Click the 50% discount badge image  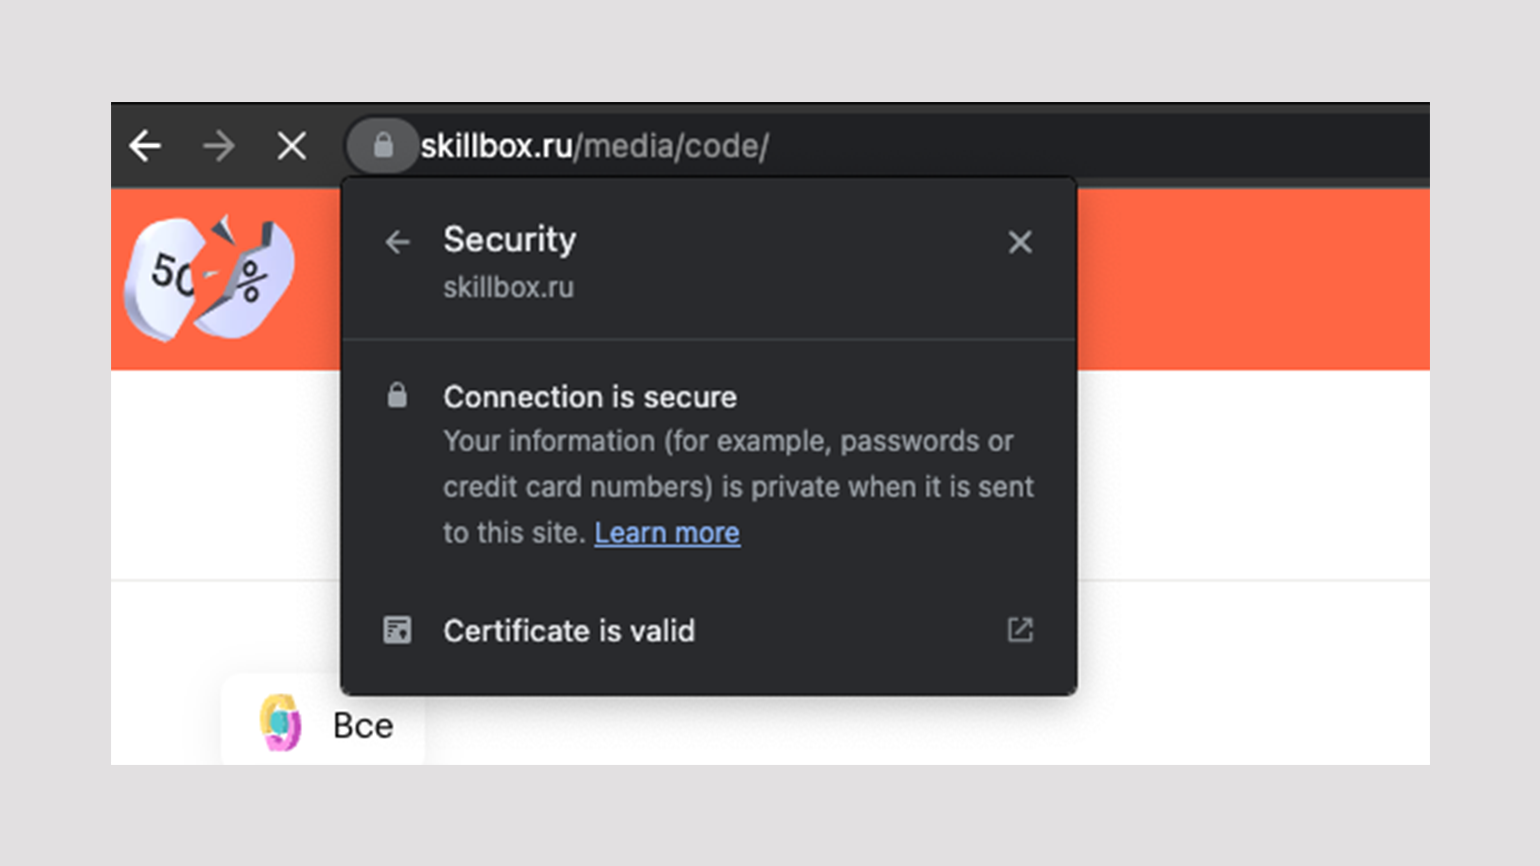click(208, 278)
